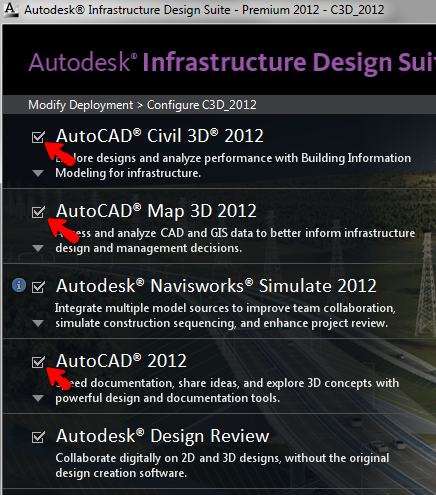Toggle the AutoCAD 2012 product checkbox
436x495 pixels.
coord(38,362)
